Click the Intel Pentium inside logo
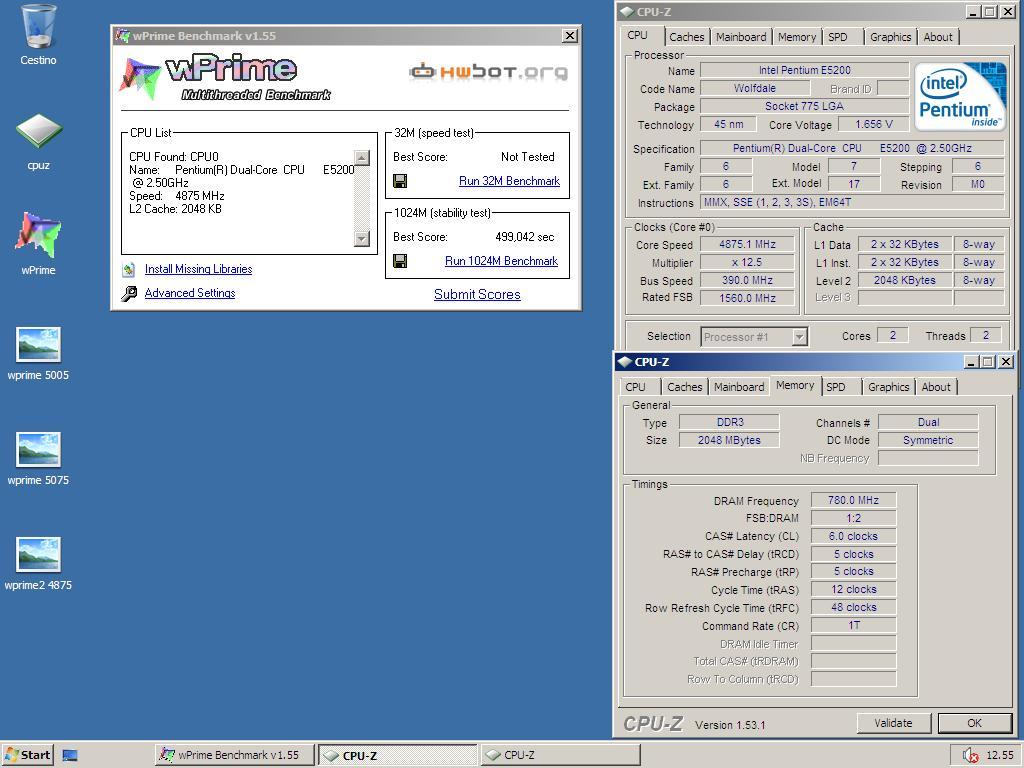The height and width of the screenshot is (768, 1024). click(x=960, y=96)
